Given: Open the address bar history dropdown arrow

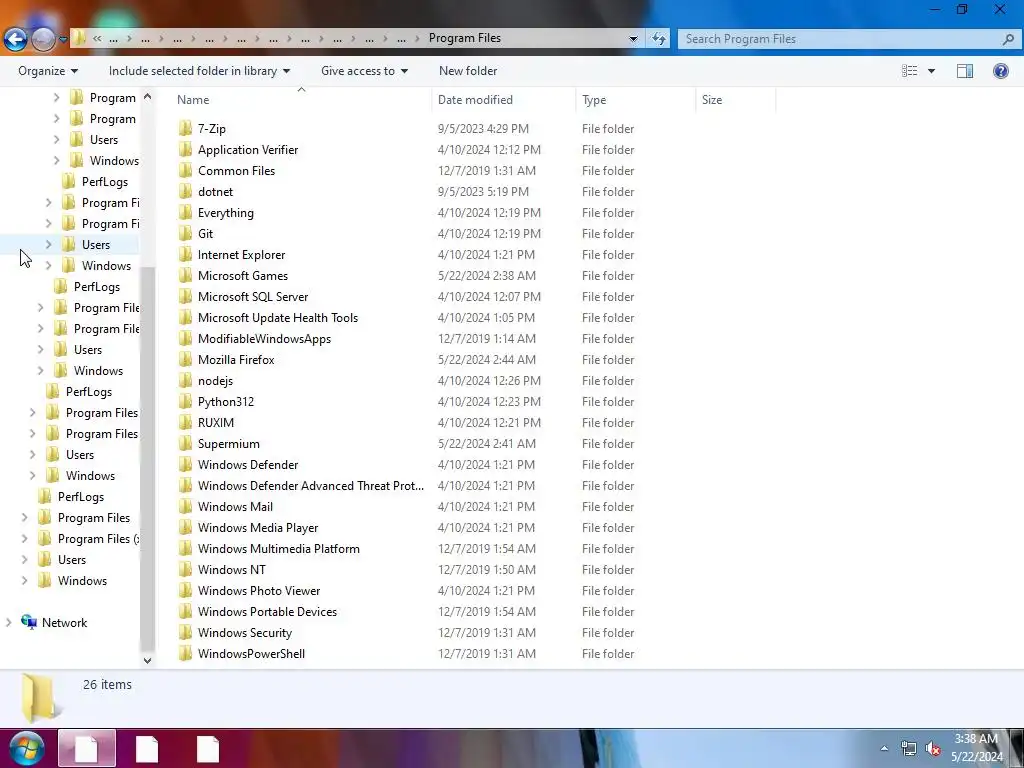Looking at the screenshot, I should click(633, 39).
